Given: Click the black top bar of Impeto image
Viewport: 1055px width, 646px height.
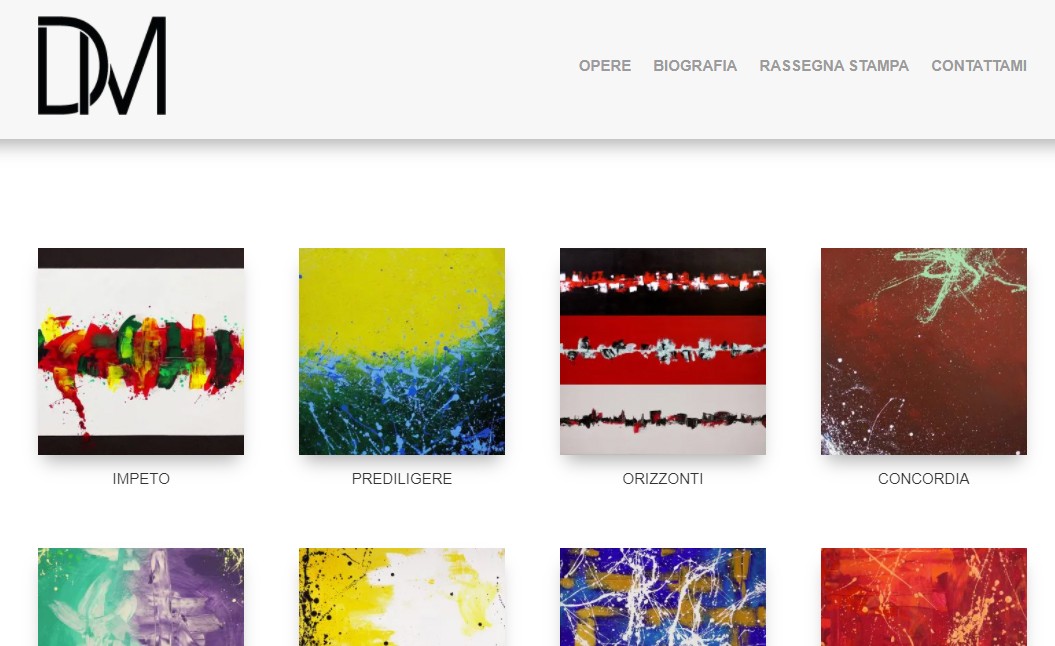Looking at the screenshot, I should (x=141, y=258).
